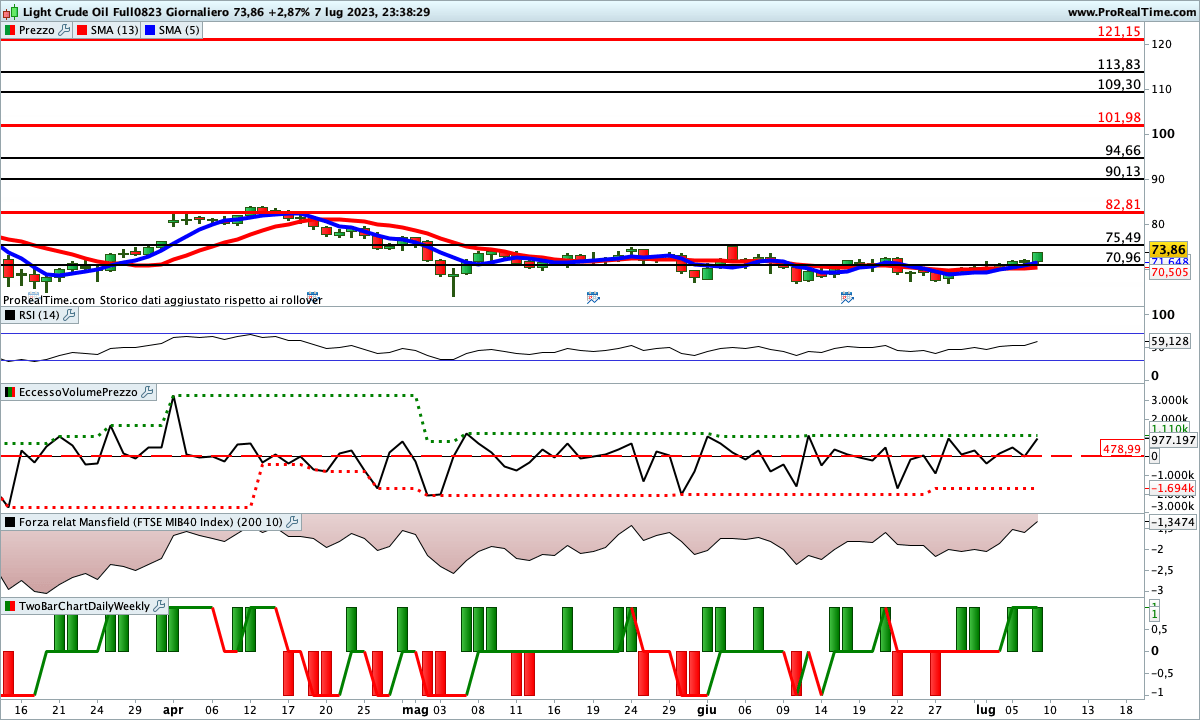Open Prezzo settings via wrench icon
The width and height of the screenshot is (1200, 720).
65,30
